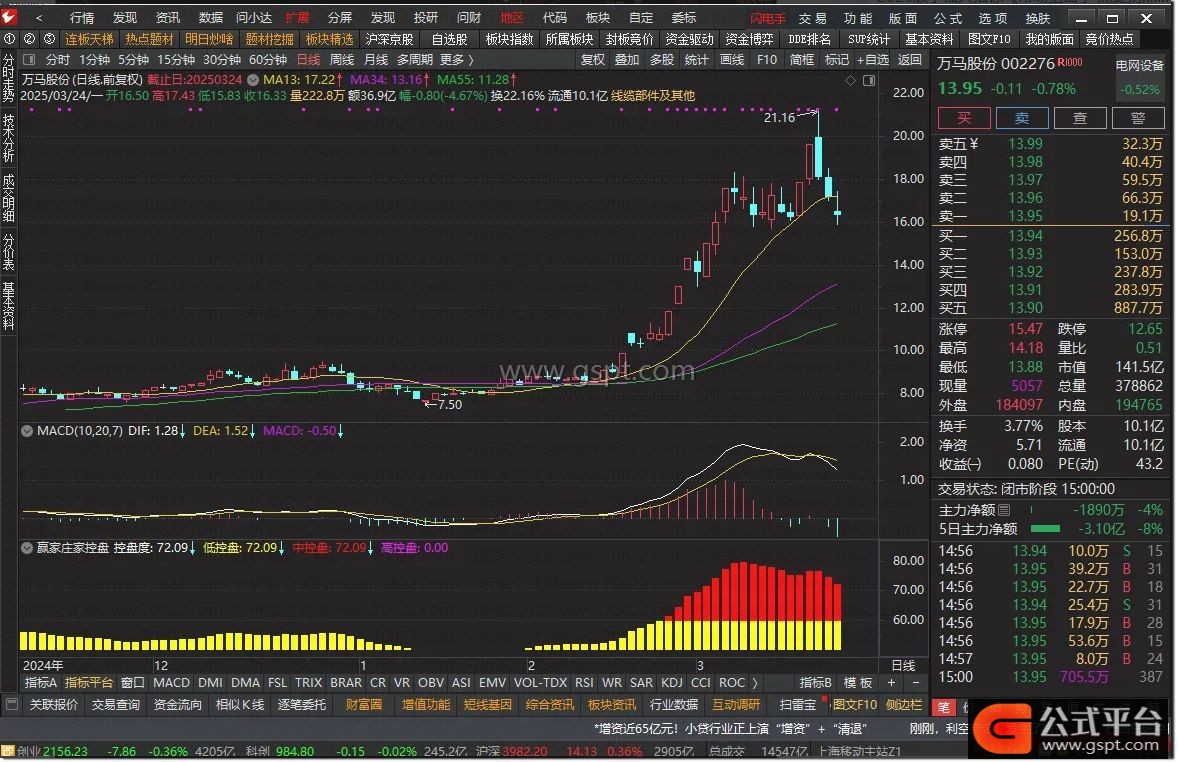Image resolution: width=1178 pixels, height=762 pixels.
Task: Open the 行情 menu
Action: coord(82,17)
